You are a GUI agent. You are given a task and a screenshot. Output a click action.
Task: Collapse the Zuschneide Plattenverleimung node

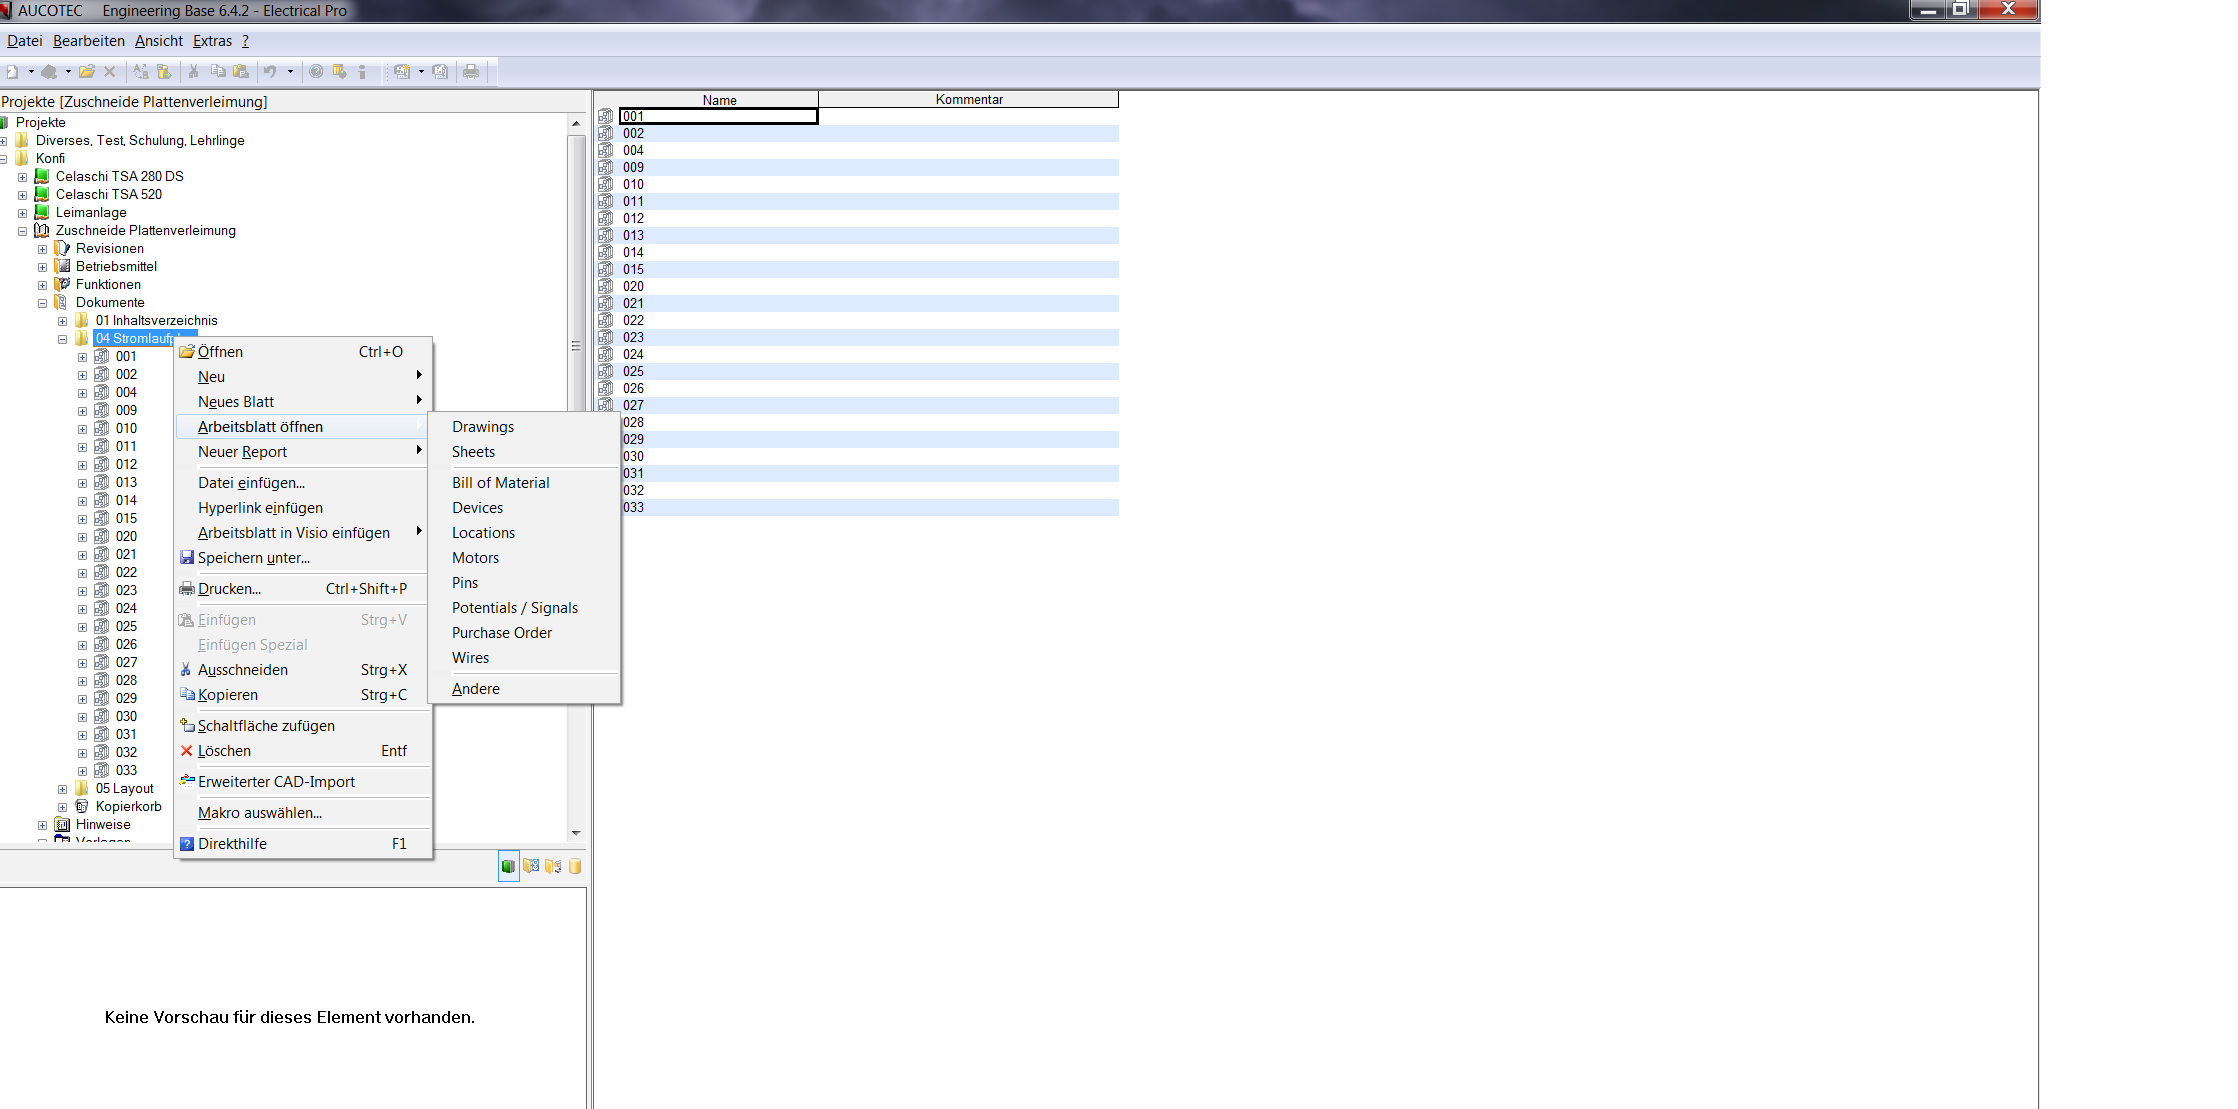(x=22, y=231)
